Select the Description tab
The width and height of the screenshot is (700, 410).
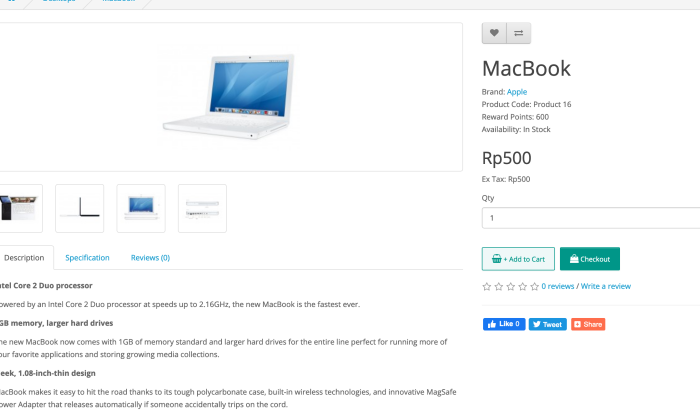tap(25, 258)
